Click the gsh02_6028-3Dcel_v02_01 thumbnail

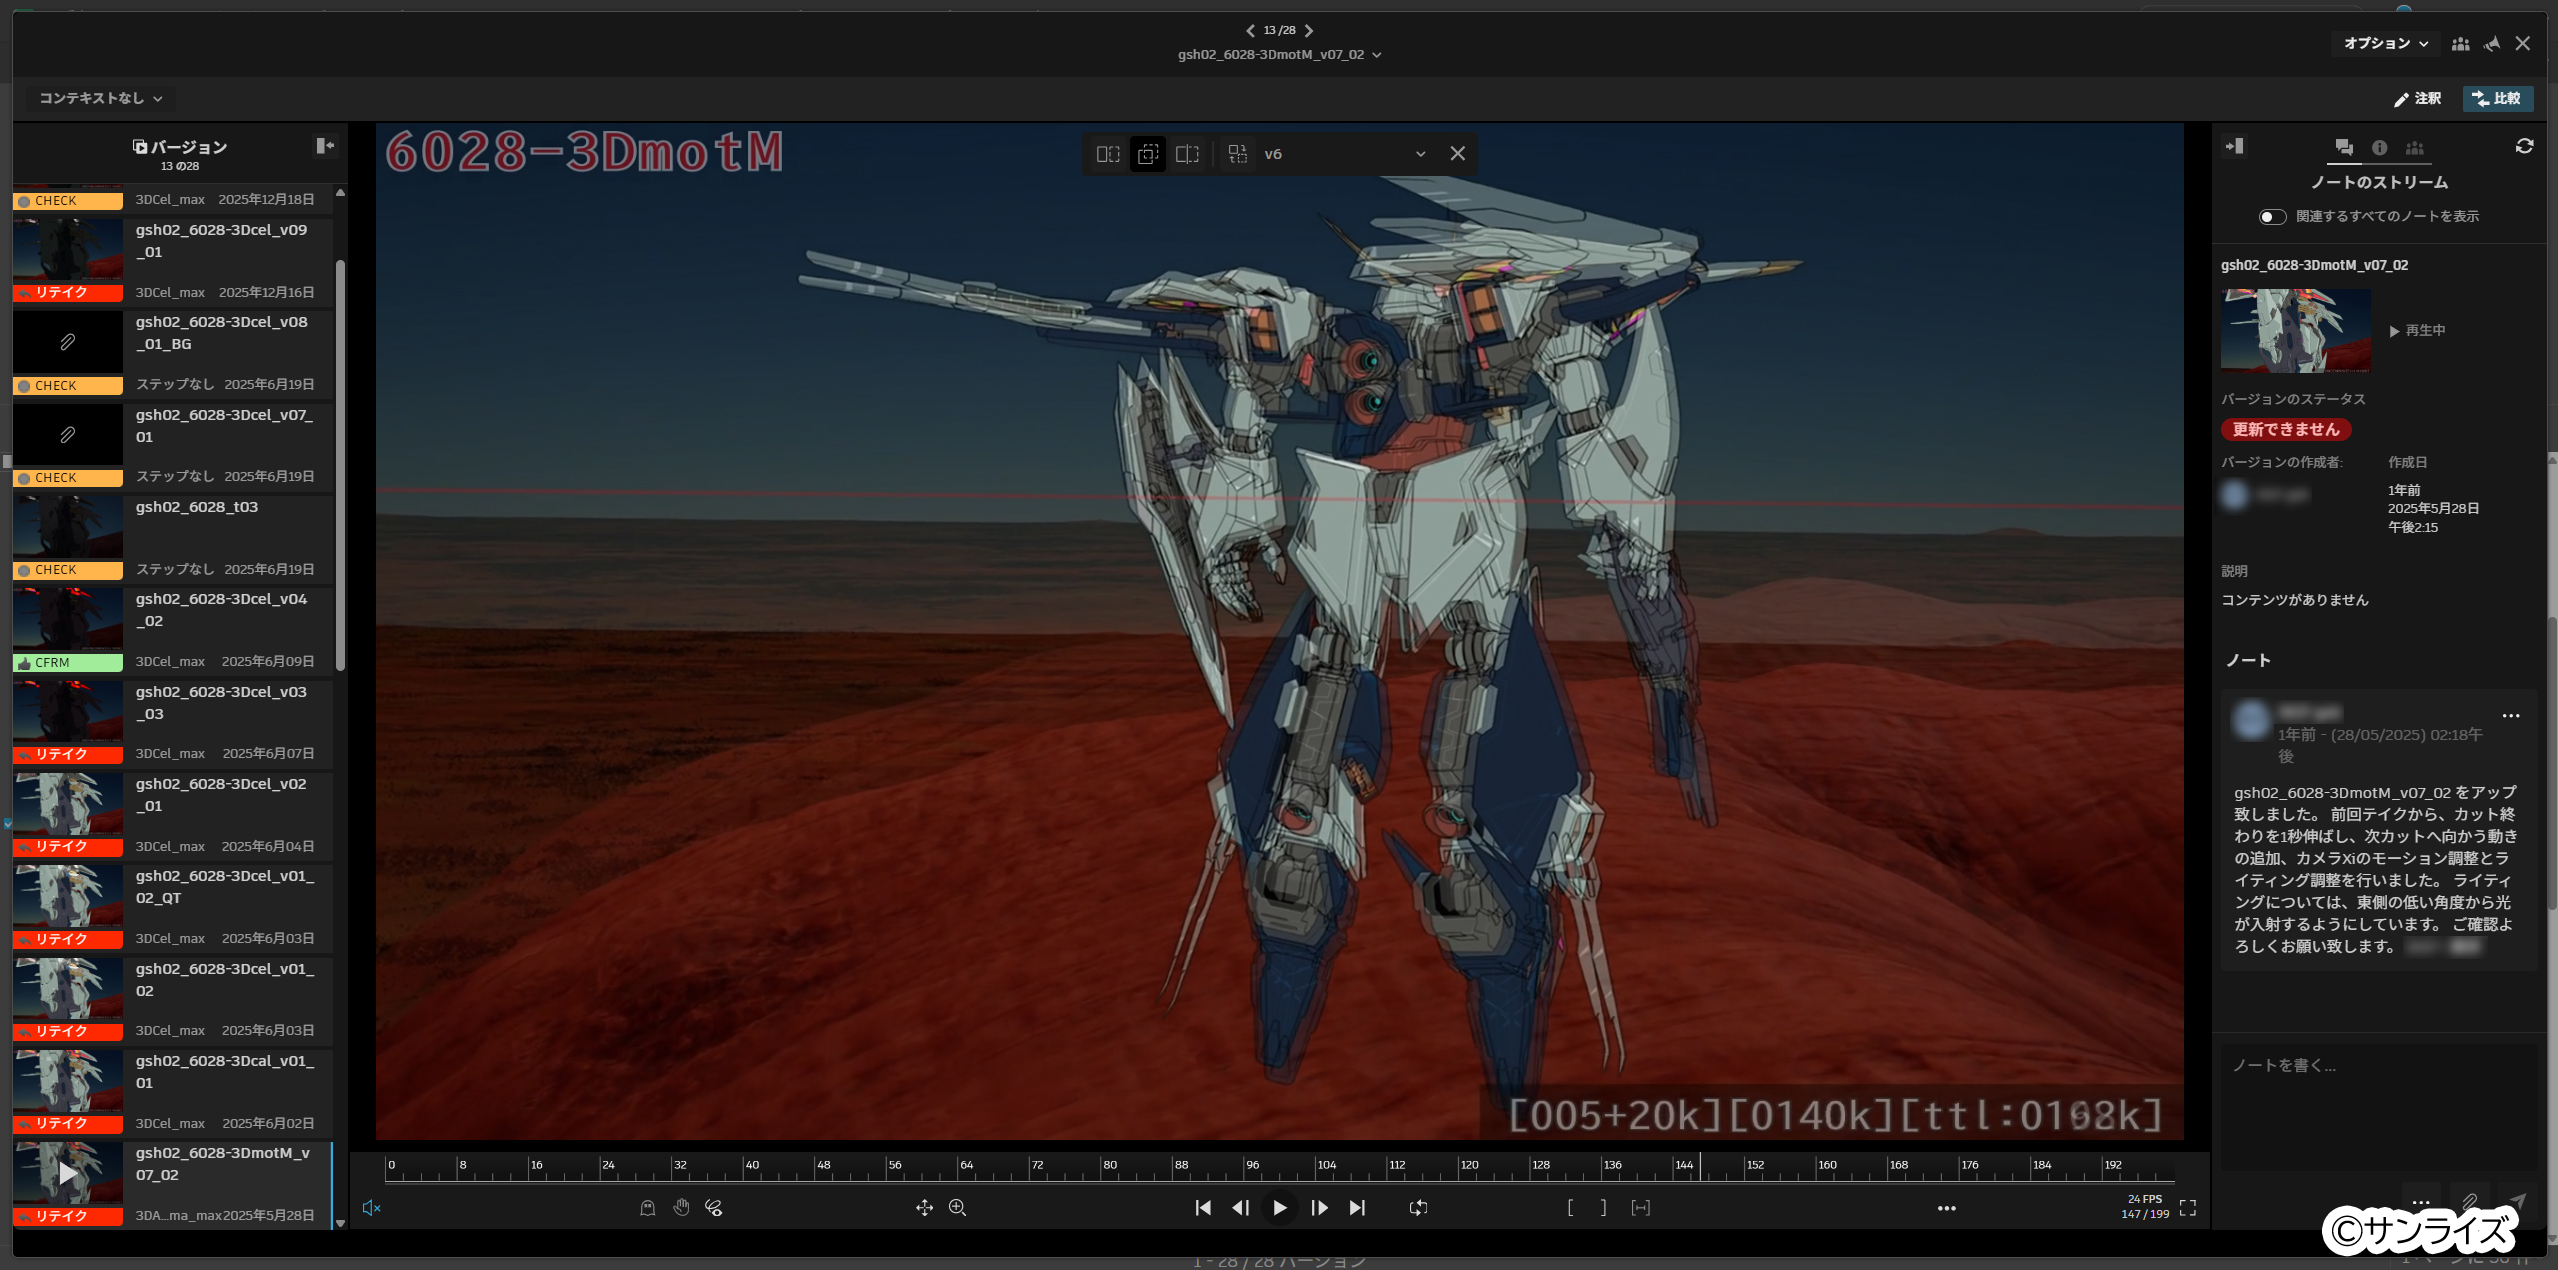pyautogui.click(x=68, y=804)
